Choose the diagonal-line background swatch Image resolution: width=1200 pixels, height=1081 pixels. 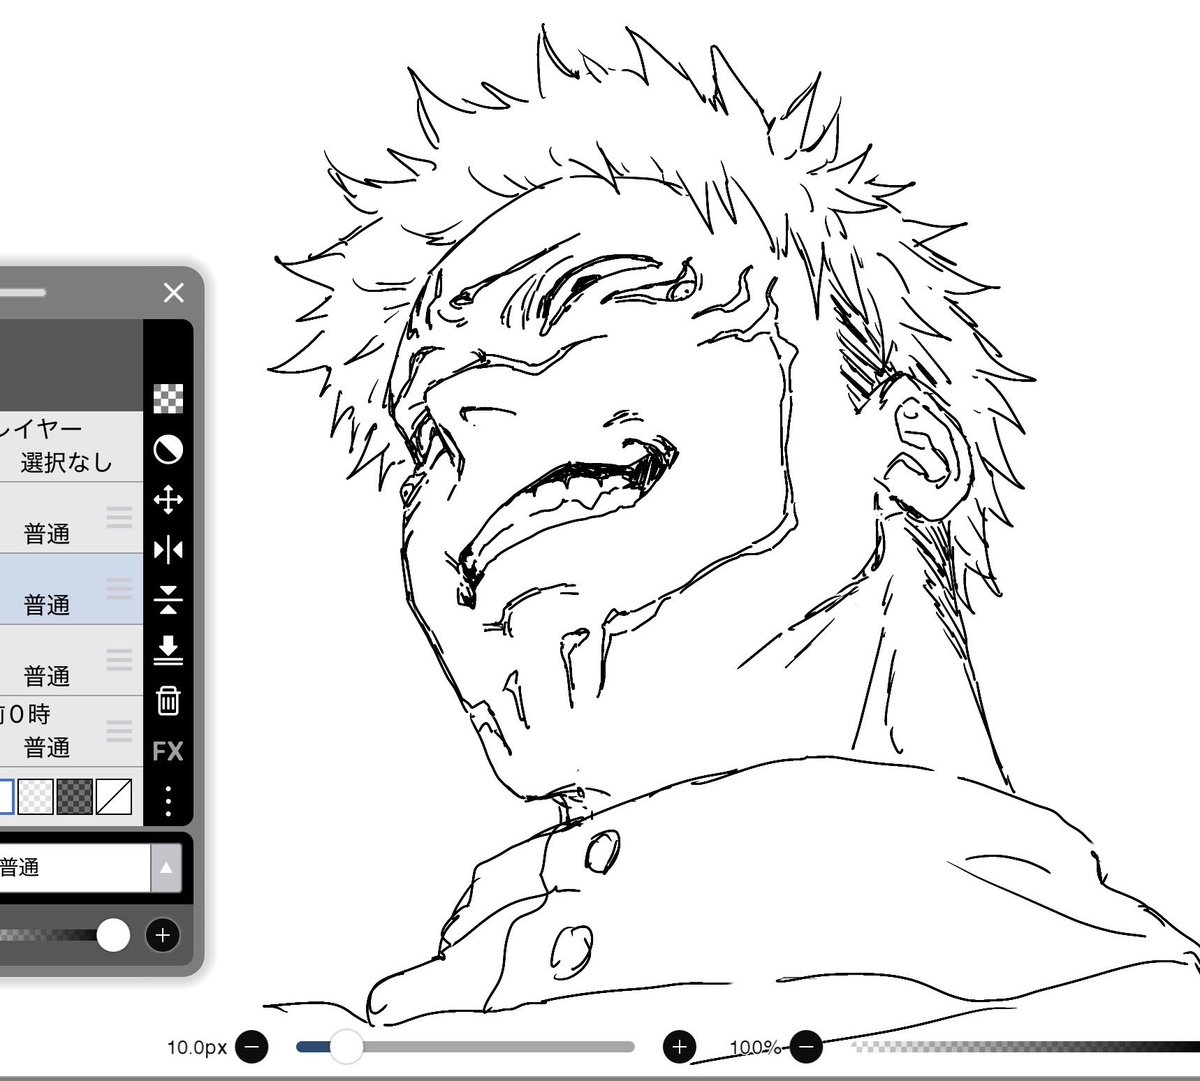114,797
